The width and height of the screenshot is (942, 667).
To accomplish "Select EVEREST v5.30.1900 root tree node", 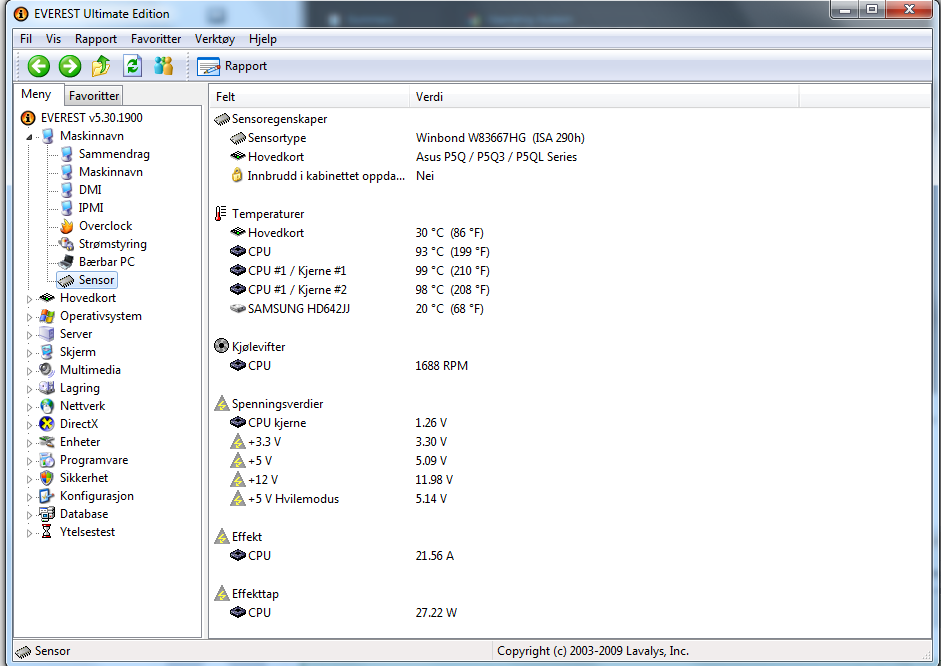I will [x=91, y=118].
